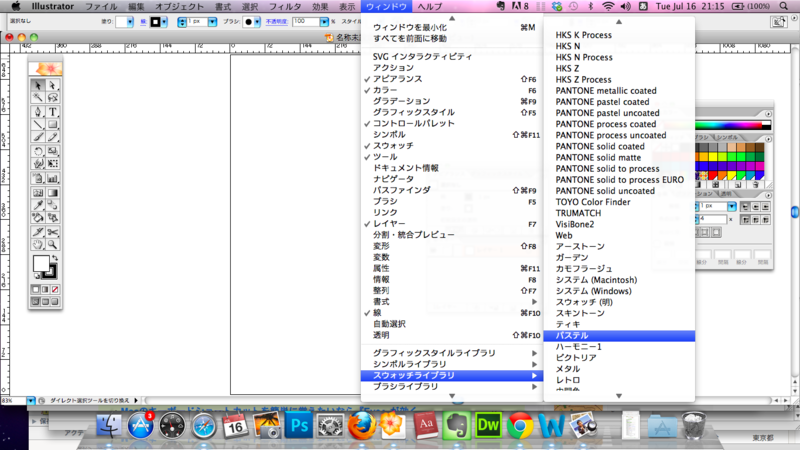Select the Magic Wand tool
Screen dimensions: 800x450
tap(38, 98)
